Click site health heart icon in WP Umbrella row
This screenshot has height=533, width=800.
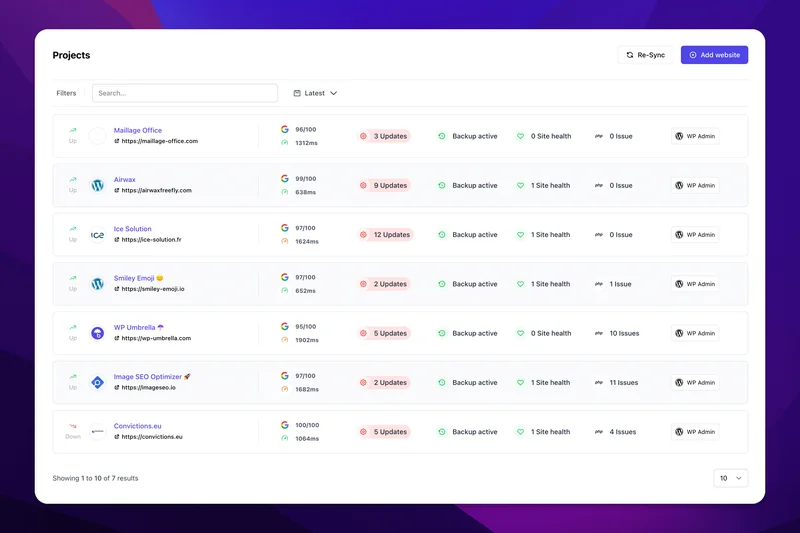point(520,333)
